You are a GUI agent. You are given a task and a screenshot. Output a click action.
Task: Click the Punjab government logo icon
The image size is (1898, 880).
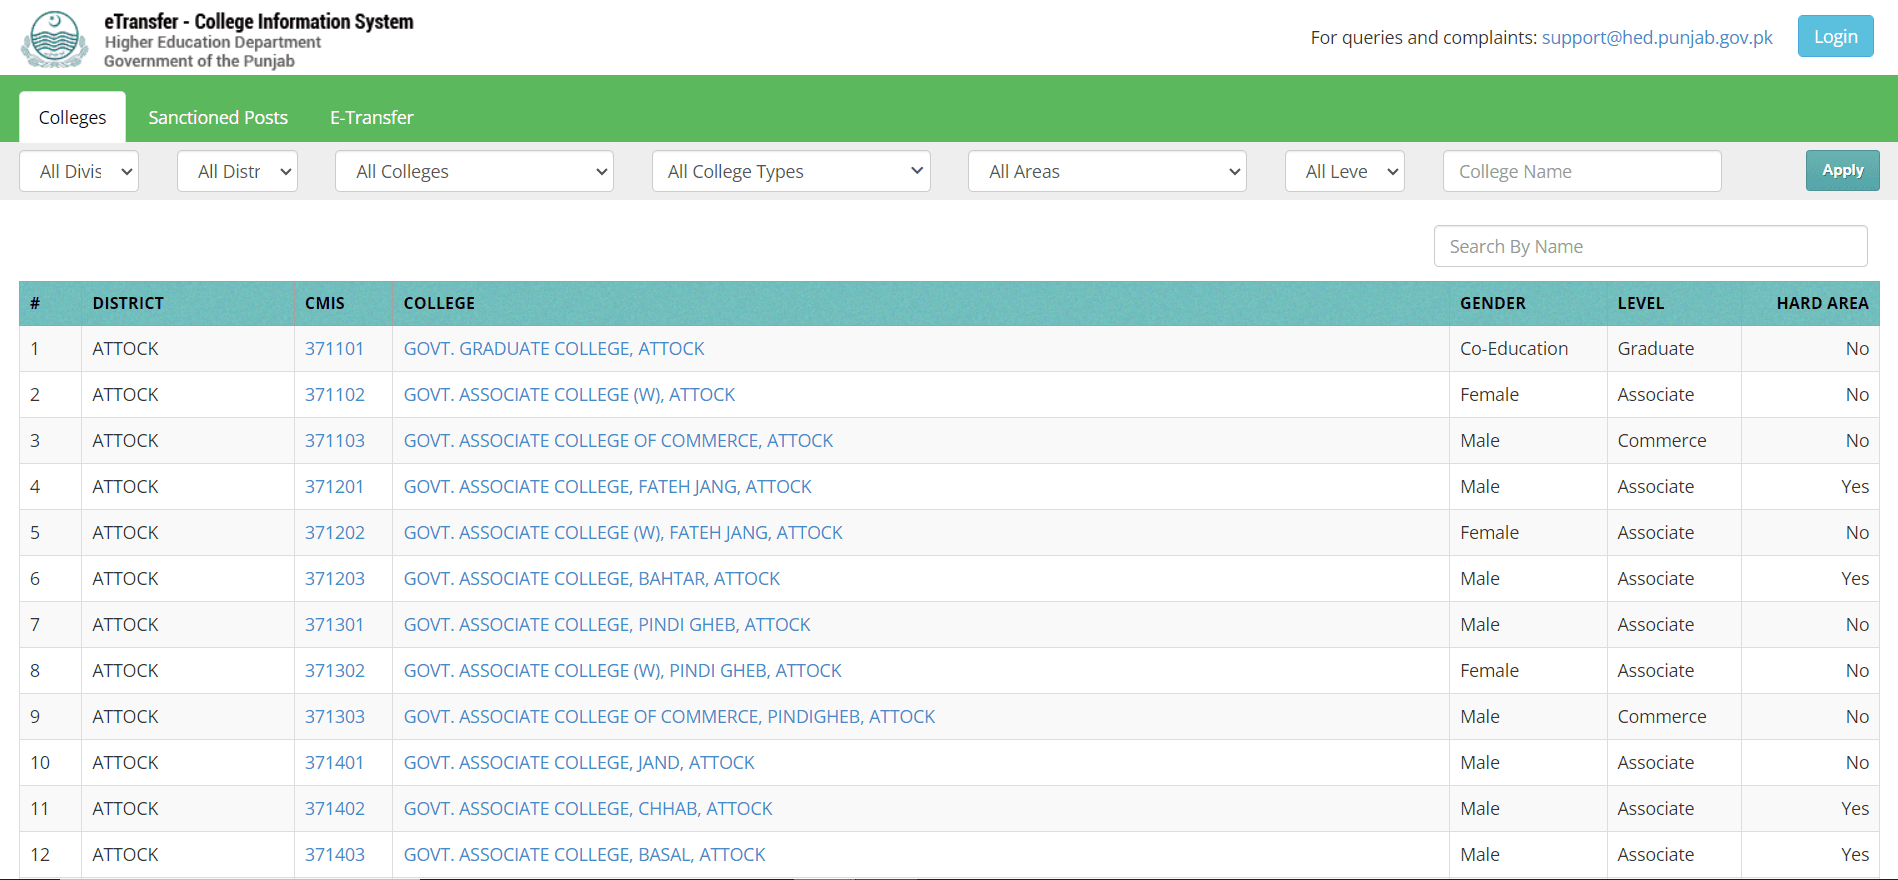(54, 39)
